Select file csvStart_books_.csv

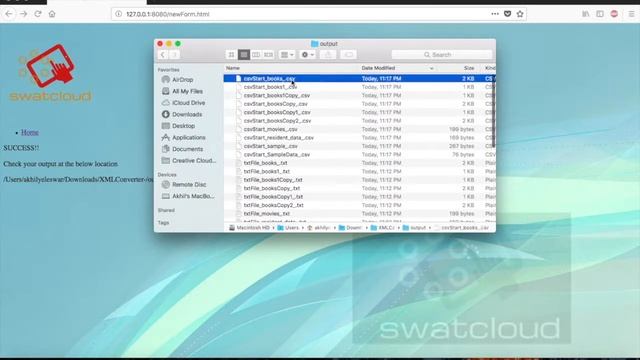[x=359, y=78]
